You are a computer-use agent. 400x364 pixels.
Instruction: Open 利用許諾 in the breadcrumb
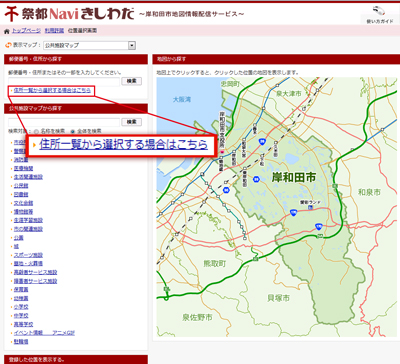(54, 31)
